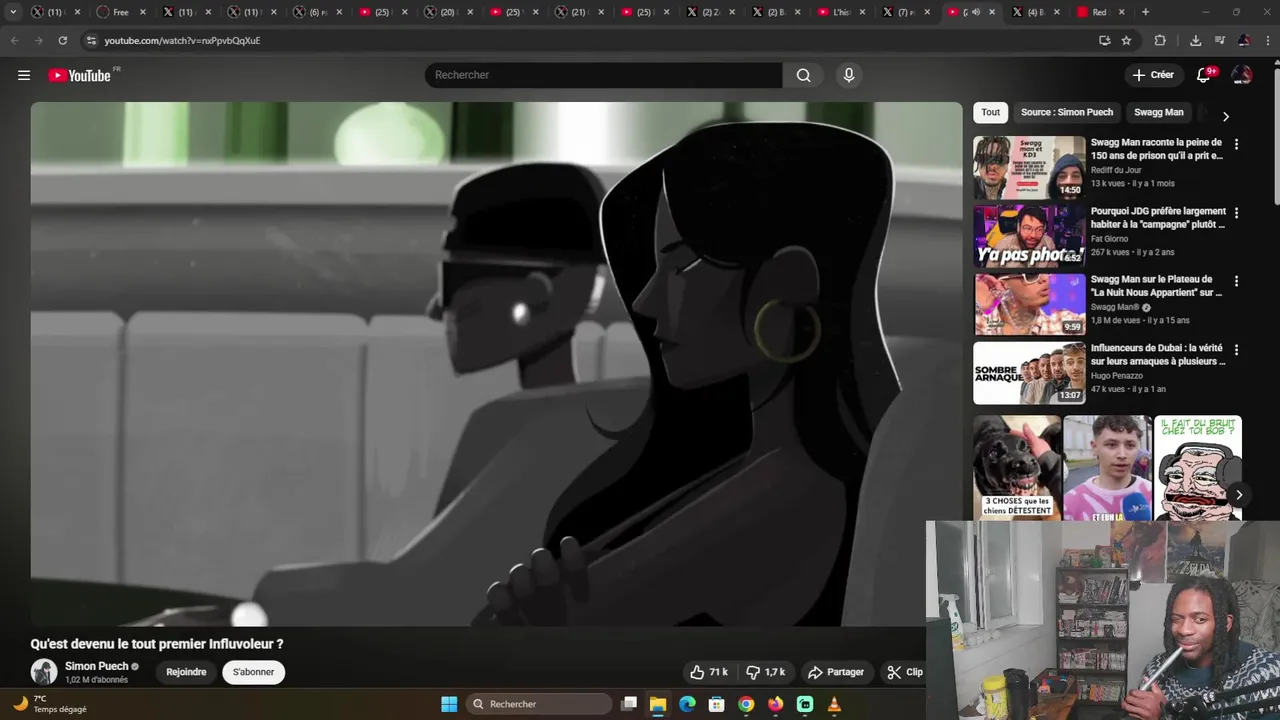This screenshot has width=1280, height=720.
Task: Open options for Pourquoi JDG video
Action: 1236,213
